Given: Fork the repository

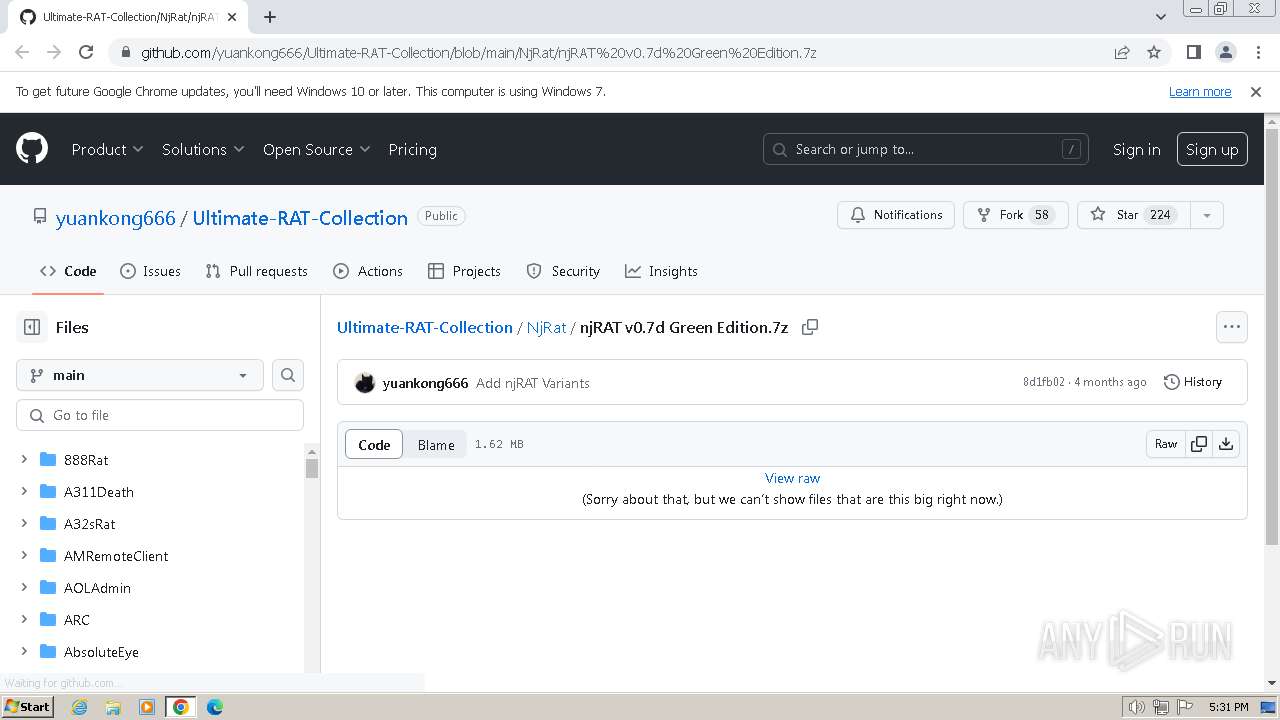Looking at the screenshot, I should [1015, 215].
